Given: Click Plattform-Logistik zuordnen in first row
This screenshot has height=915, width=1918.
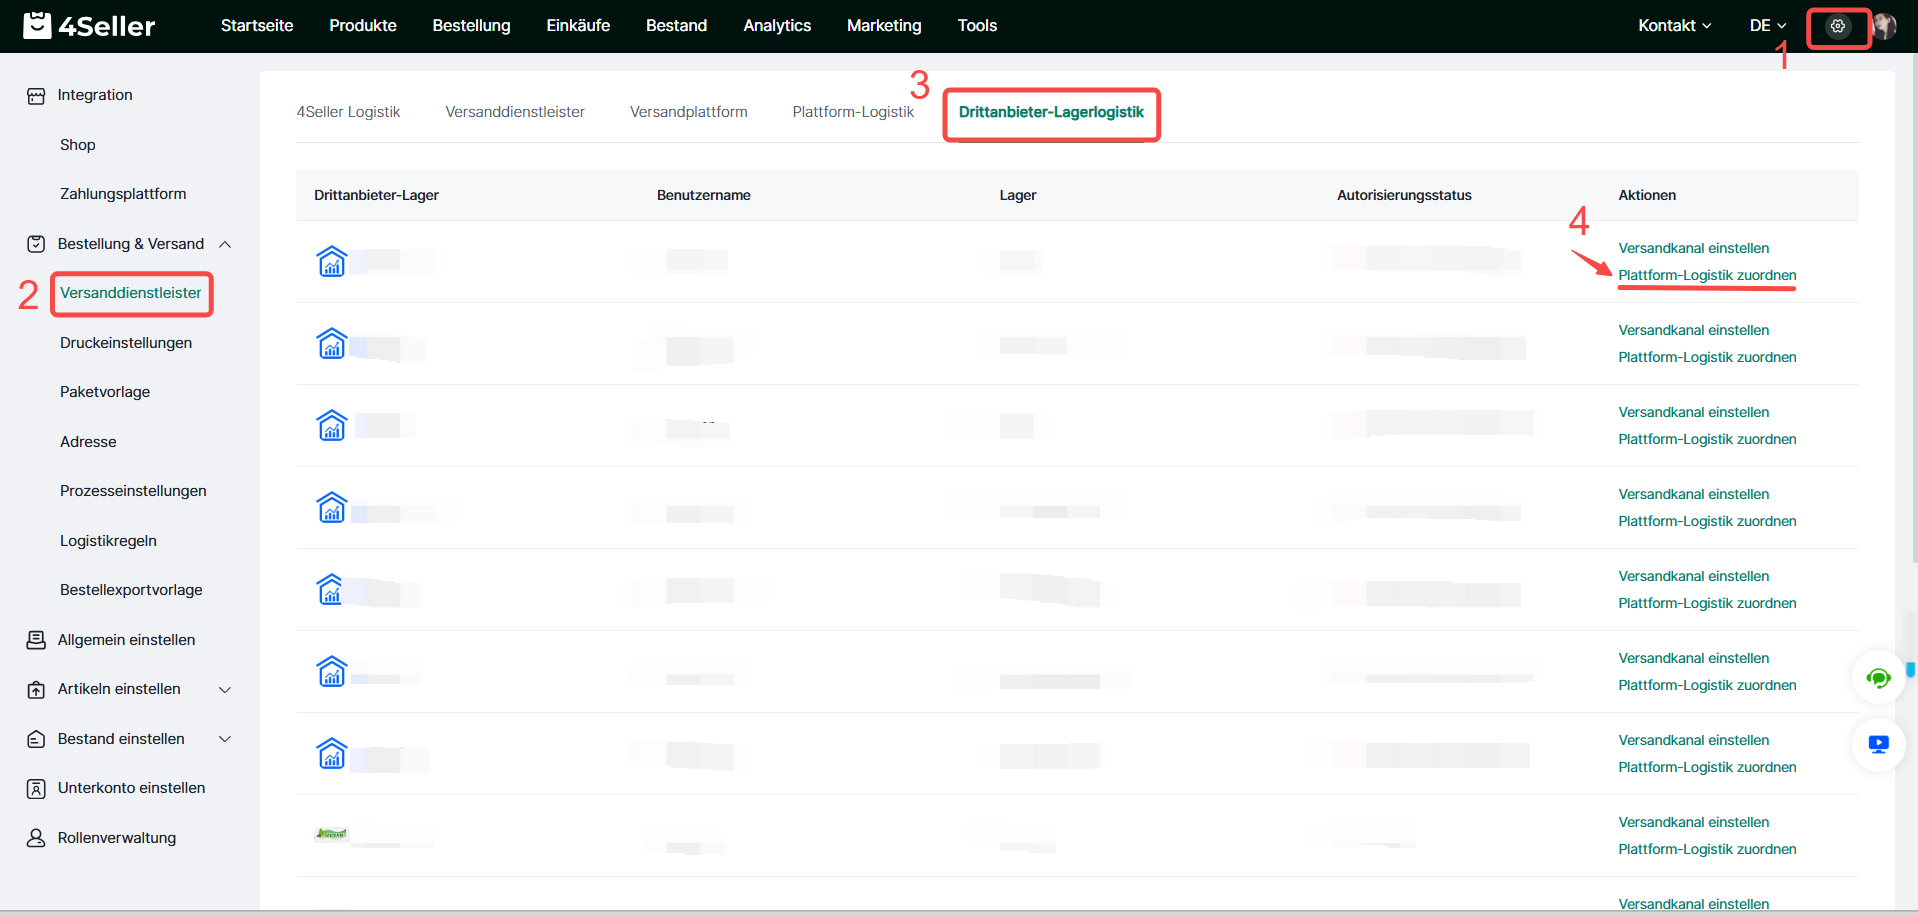Looking at the screenshot, I should click(1706, 275).
